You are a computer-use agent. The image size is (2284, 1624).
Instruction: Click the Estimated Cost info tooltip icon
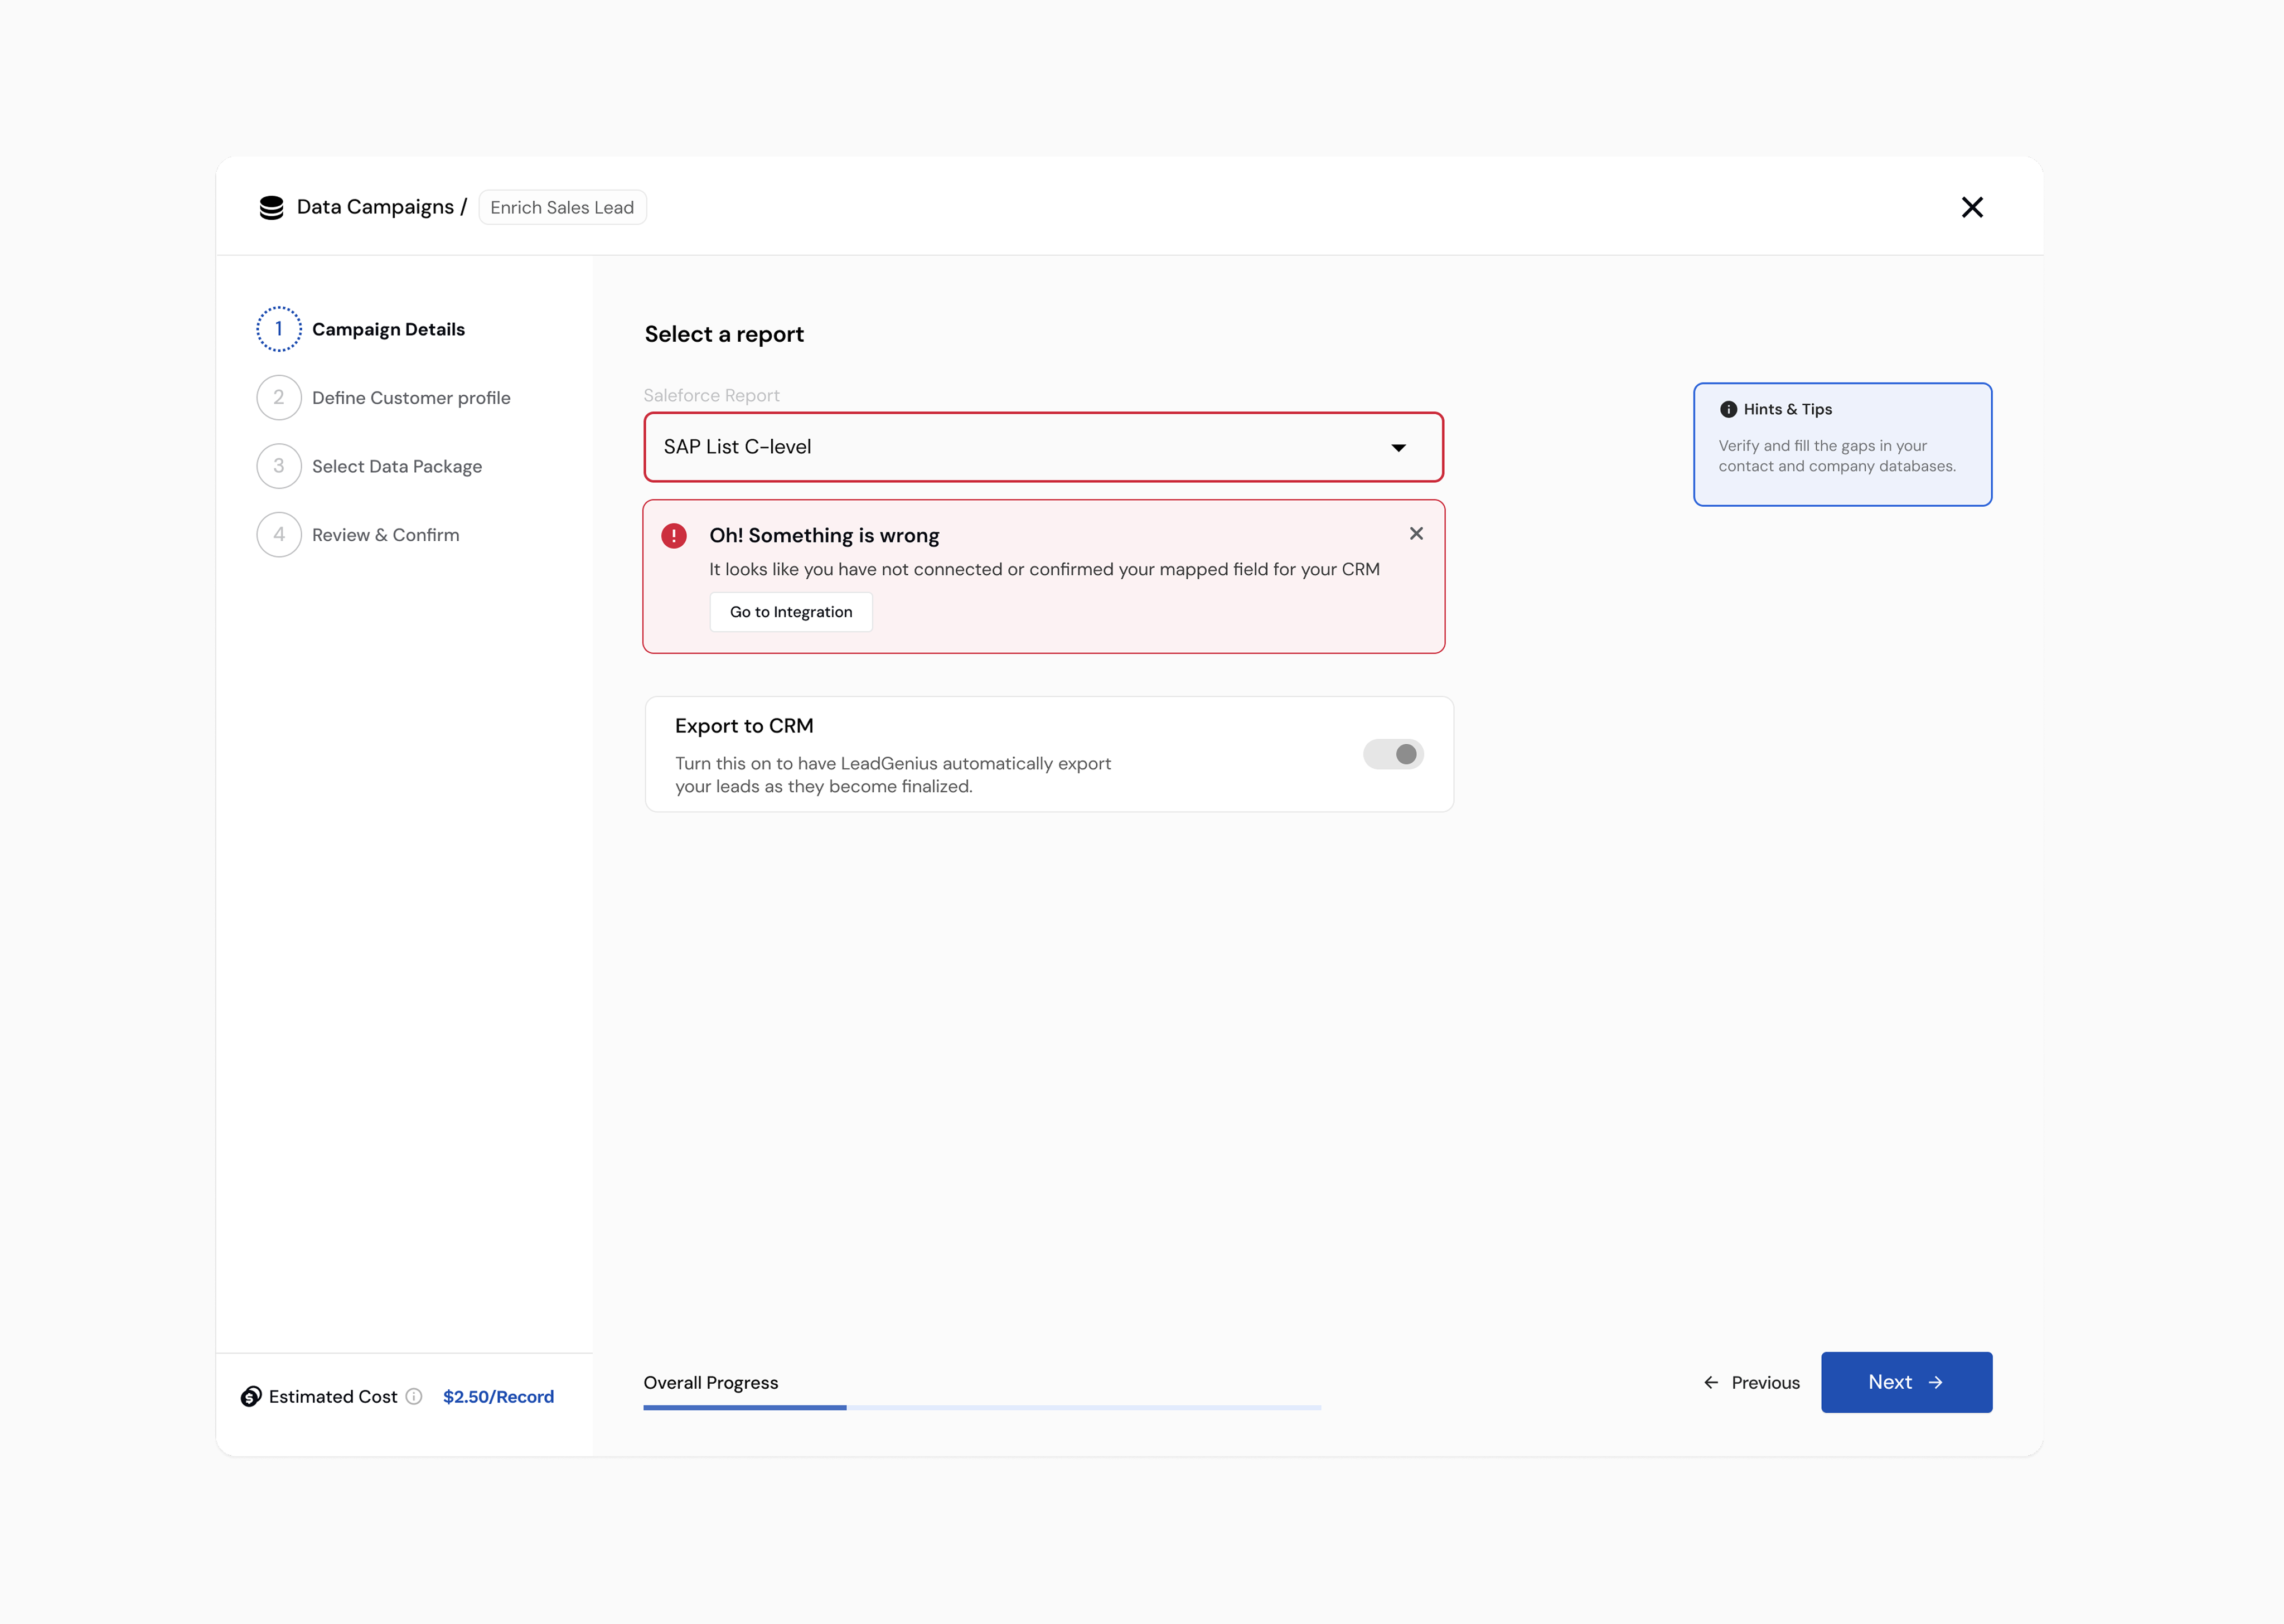tap(414, 1397)
